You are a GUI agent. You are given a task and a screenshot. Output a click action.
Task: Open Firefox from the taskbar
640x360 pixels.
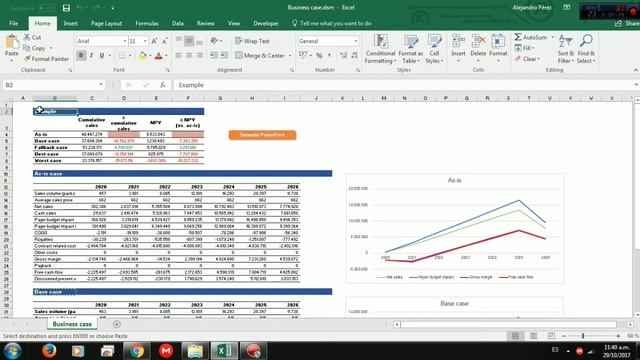pos(49,351)
